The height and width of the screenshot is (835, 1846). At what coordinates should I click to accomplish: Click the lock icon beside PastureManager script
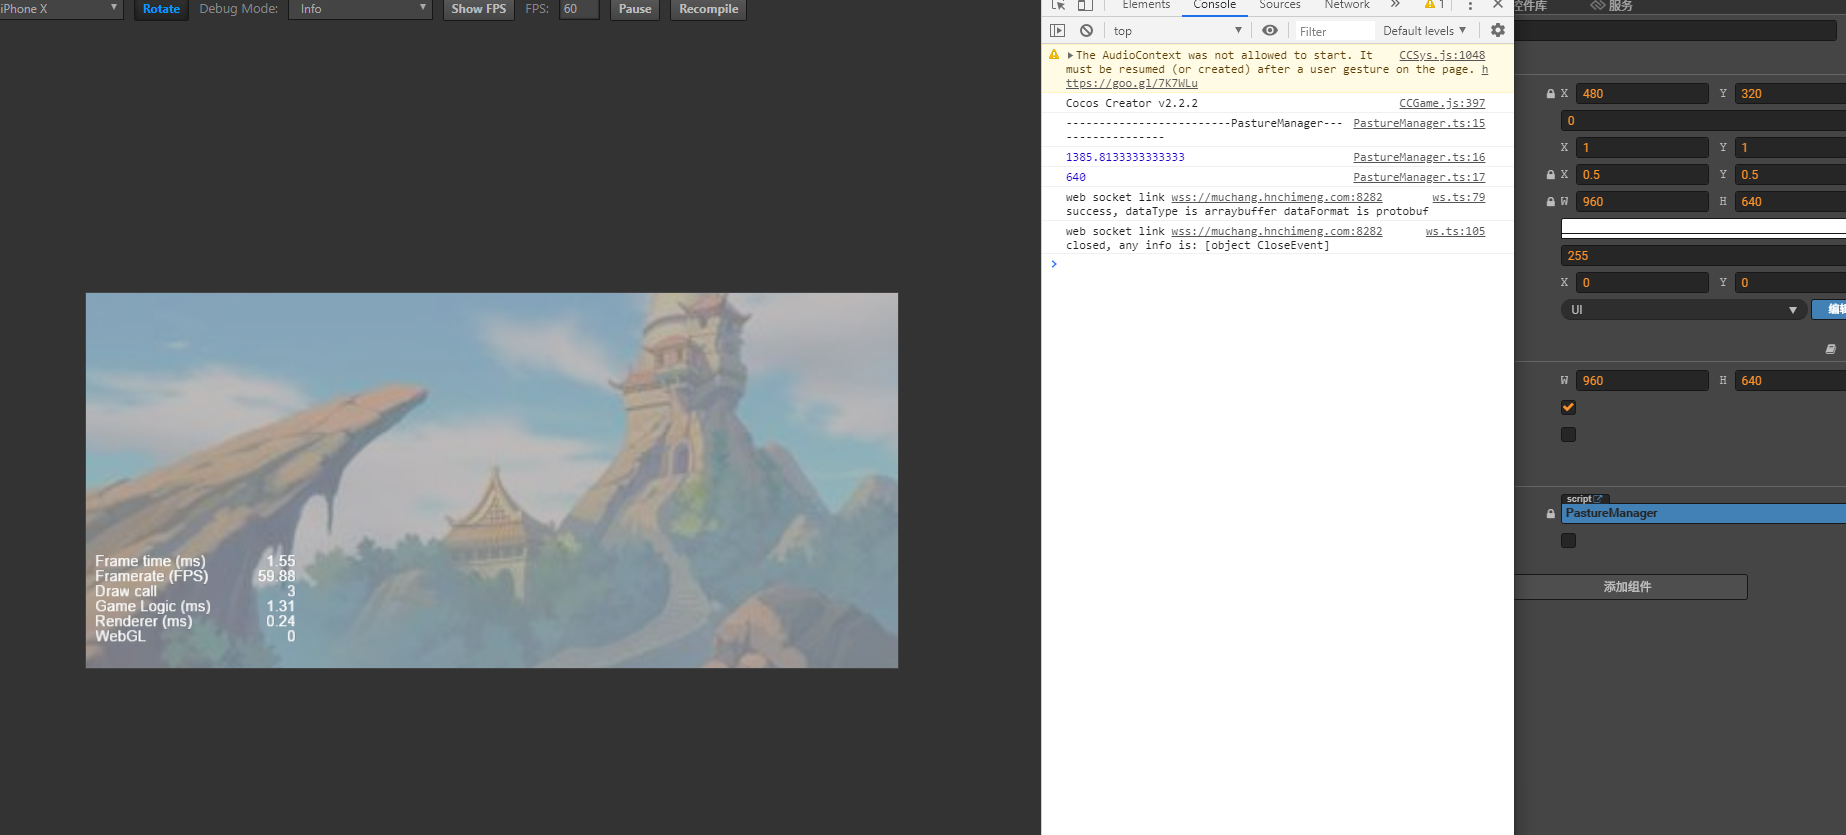(x=1551, y=514)
